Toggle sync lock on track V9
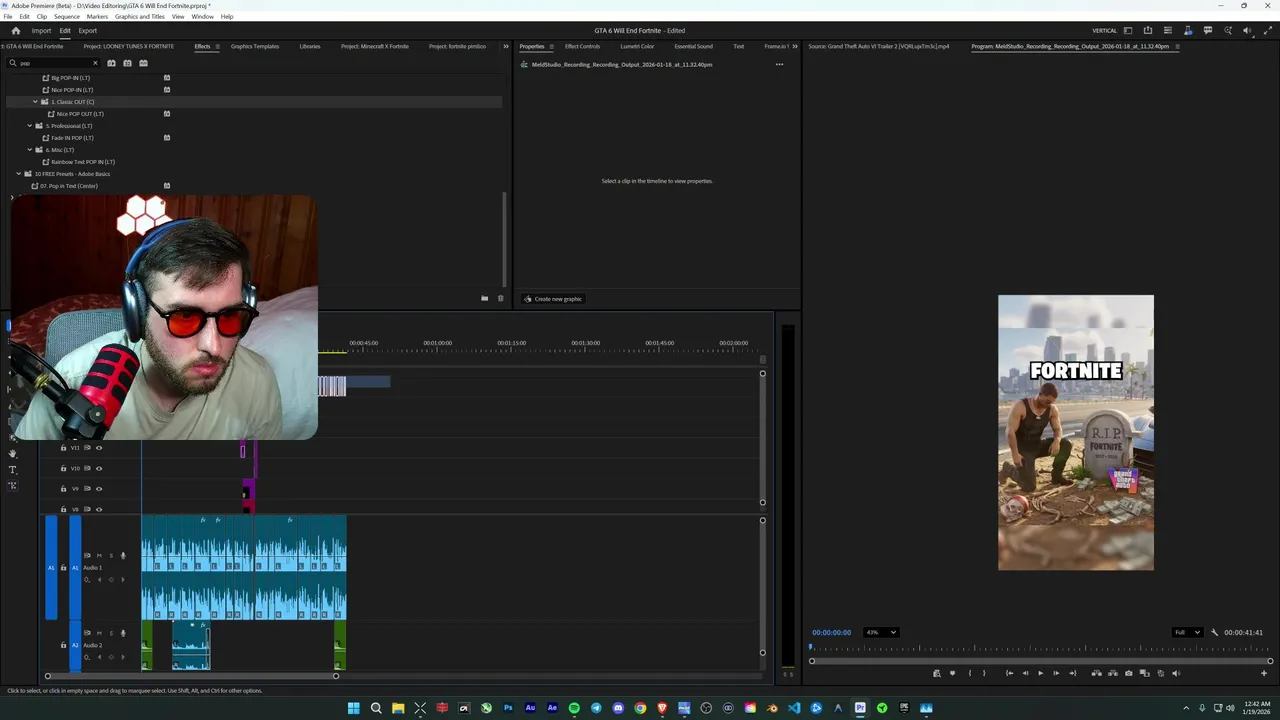Screen dimensions: 1280x720 (87, 489)
